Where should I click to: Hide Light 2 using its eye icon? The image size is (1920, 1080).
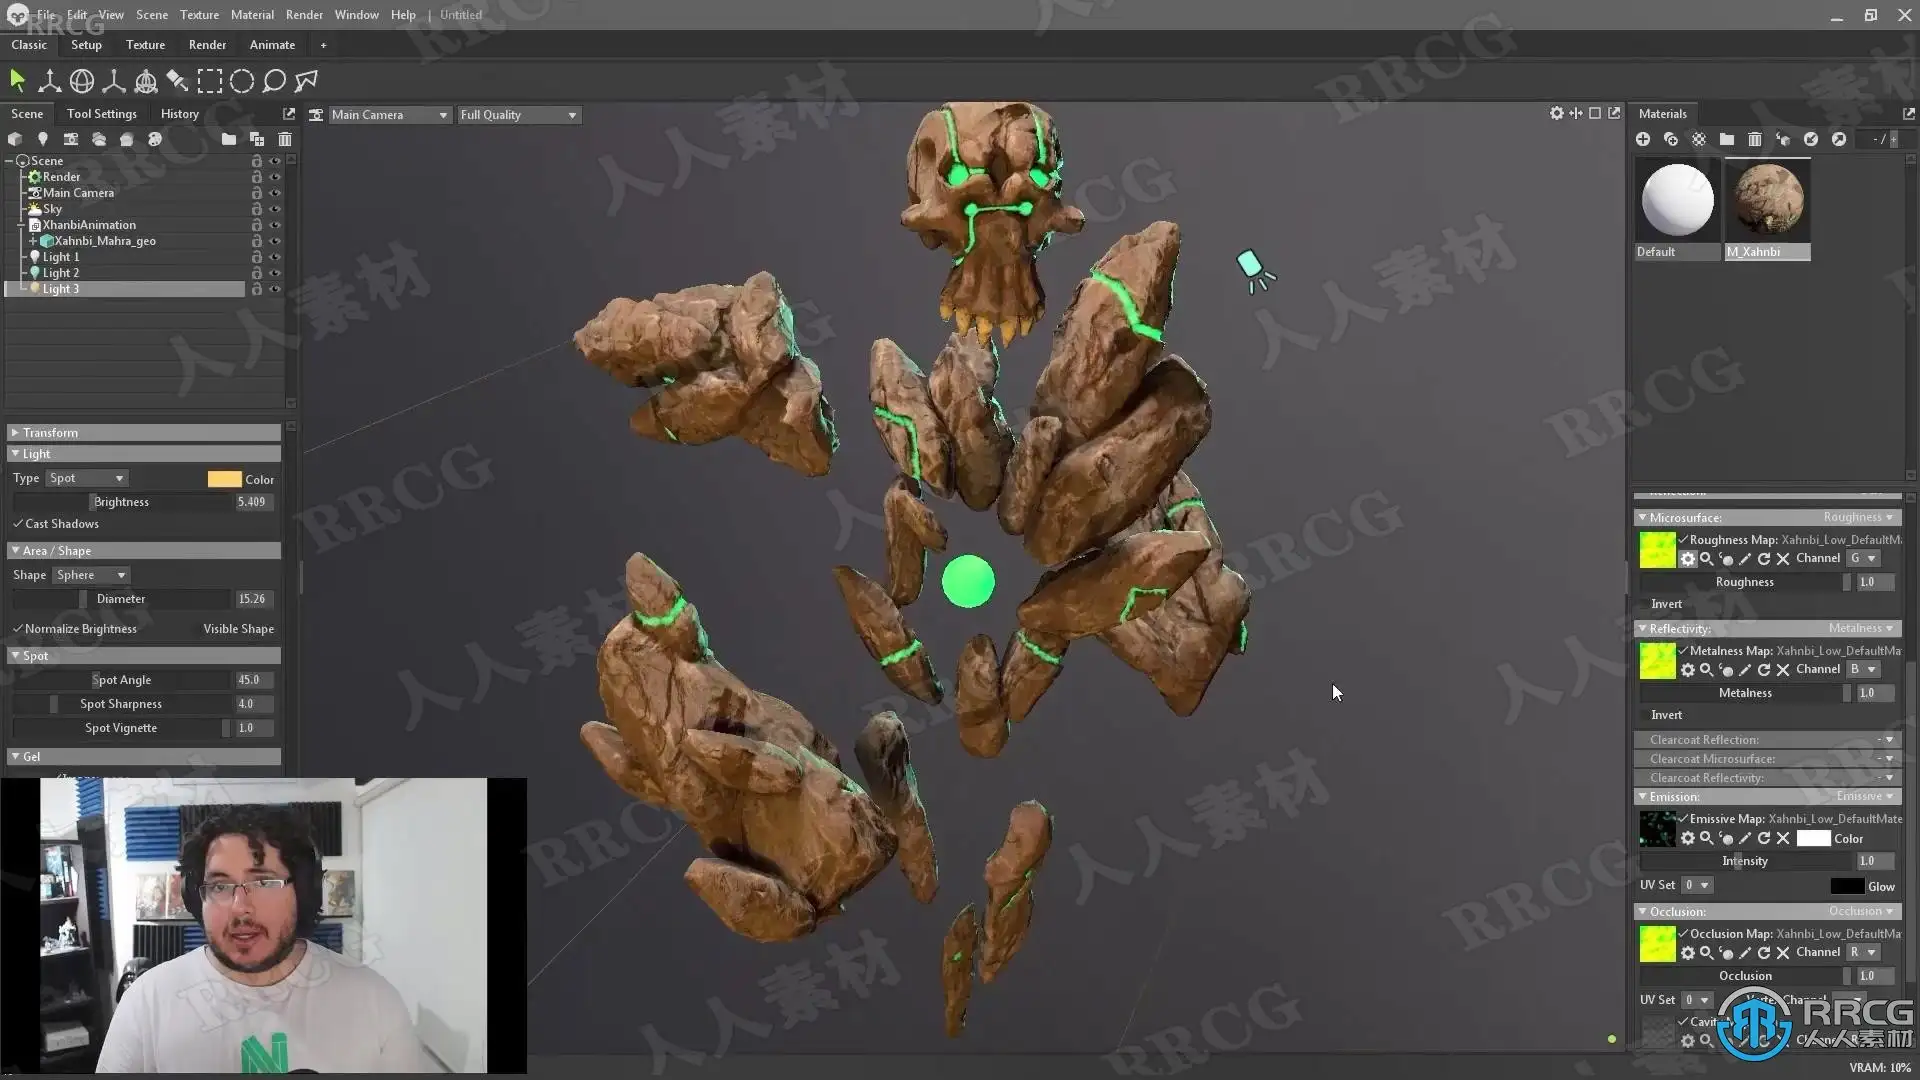275,273
